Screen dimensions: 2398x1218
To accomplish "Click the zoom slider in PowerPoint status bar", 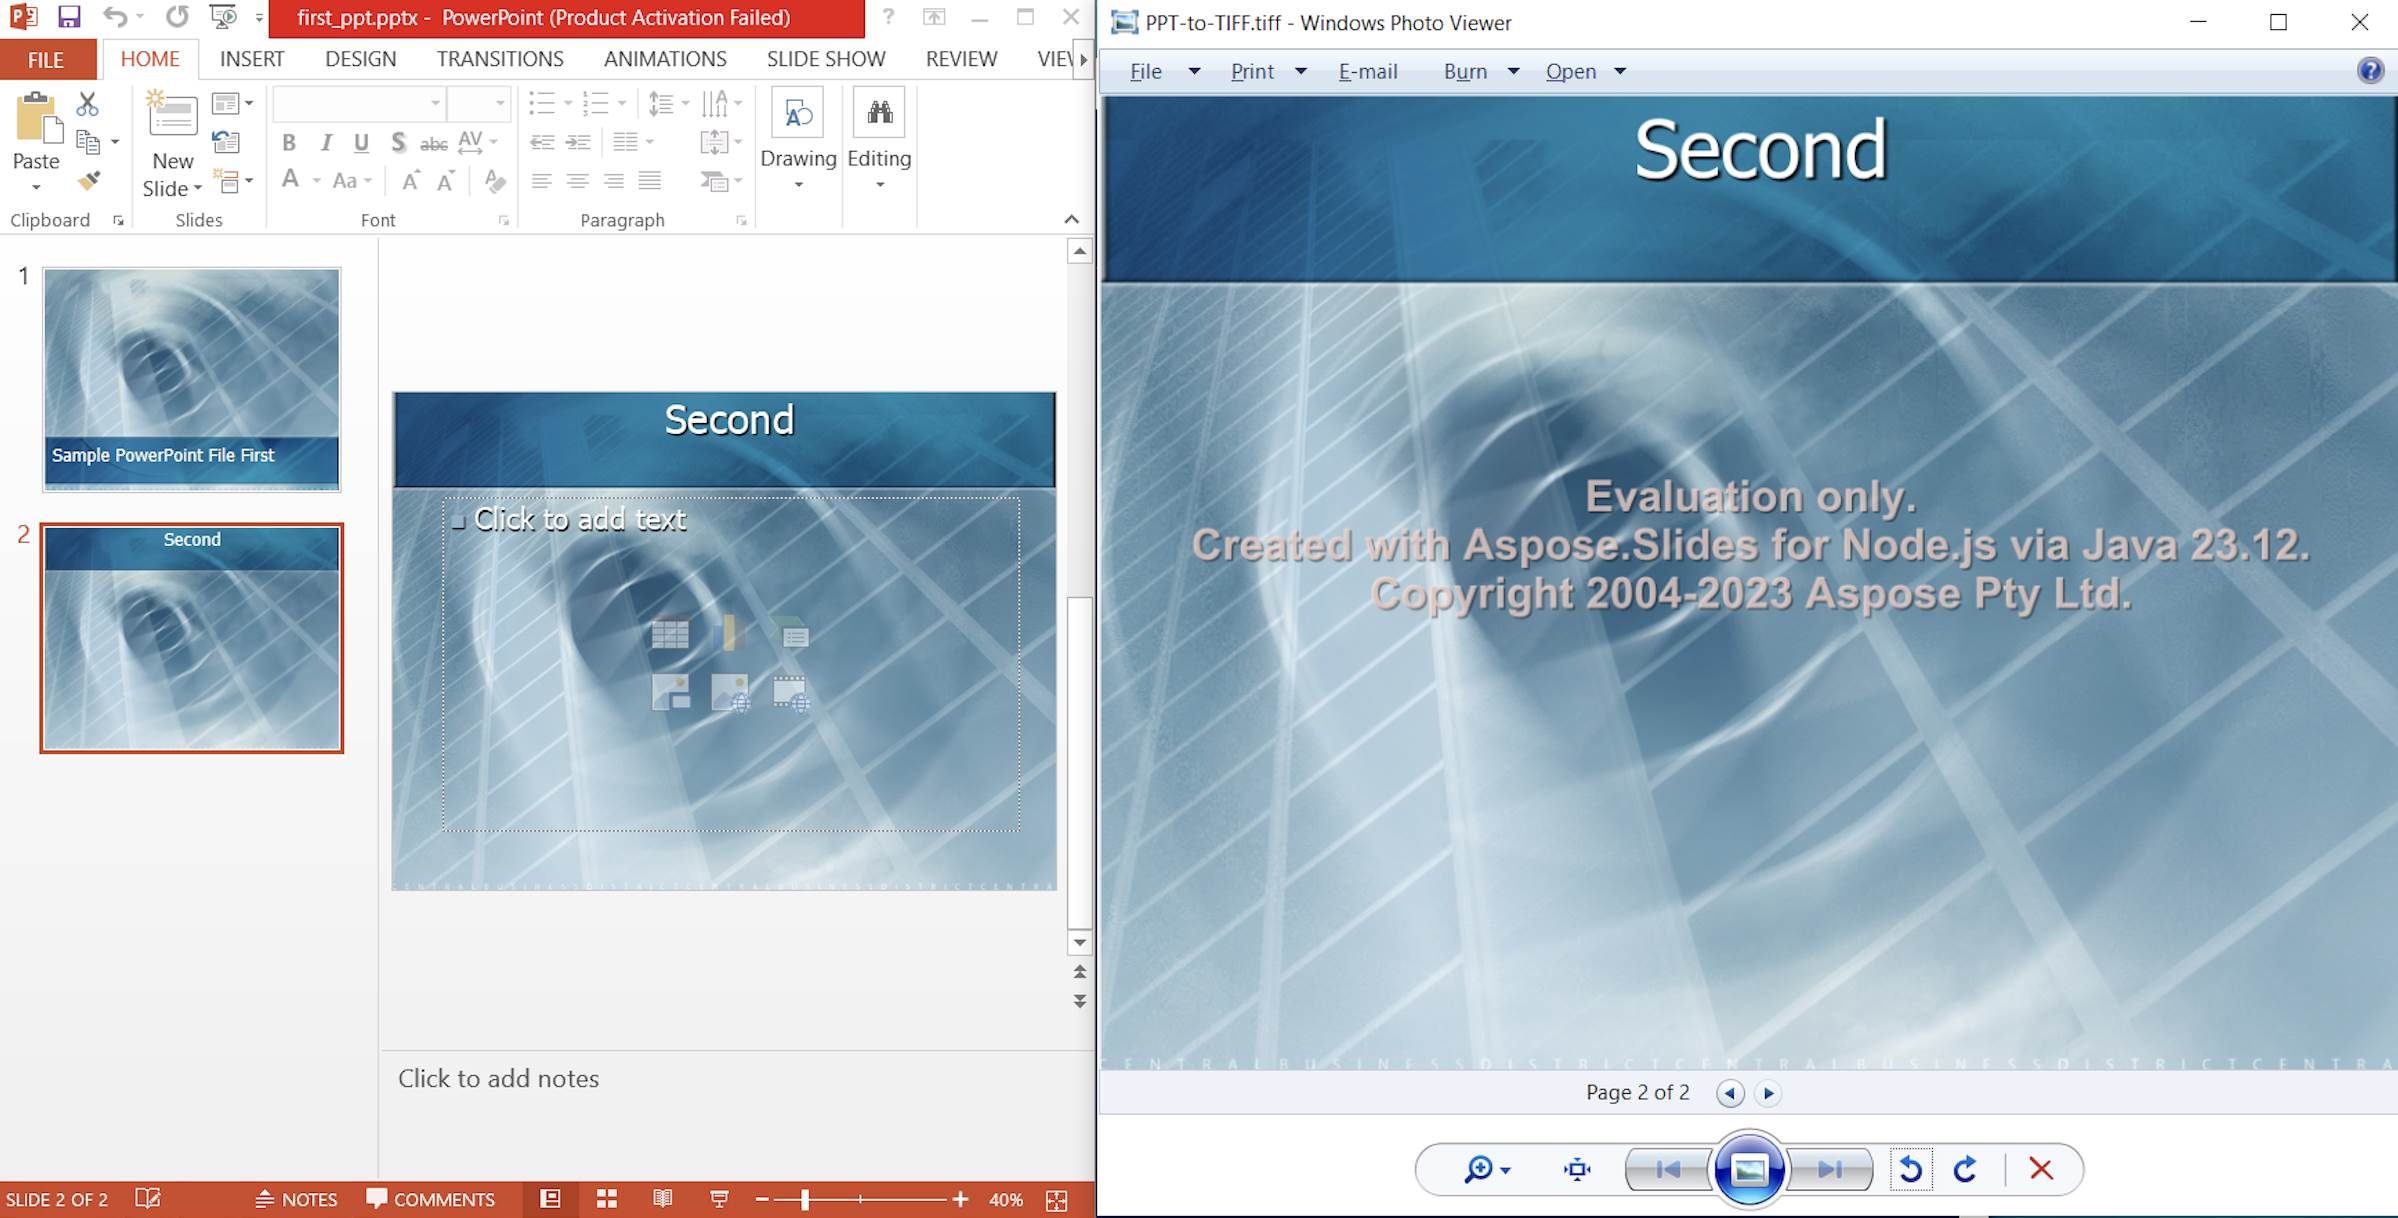I will [x=805, y=1199].
